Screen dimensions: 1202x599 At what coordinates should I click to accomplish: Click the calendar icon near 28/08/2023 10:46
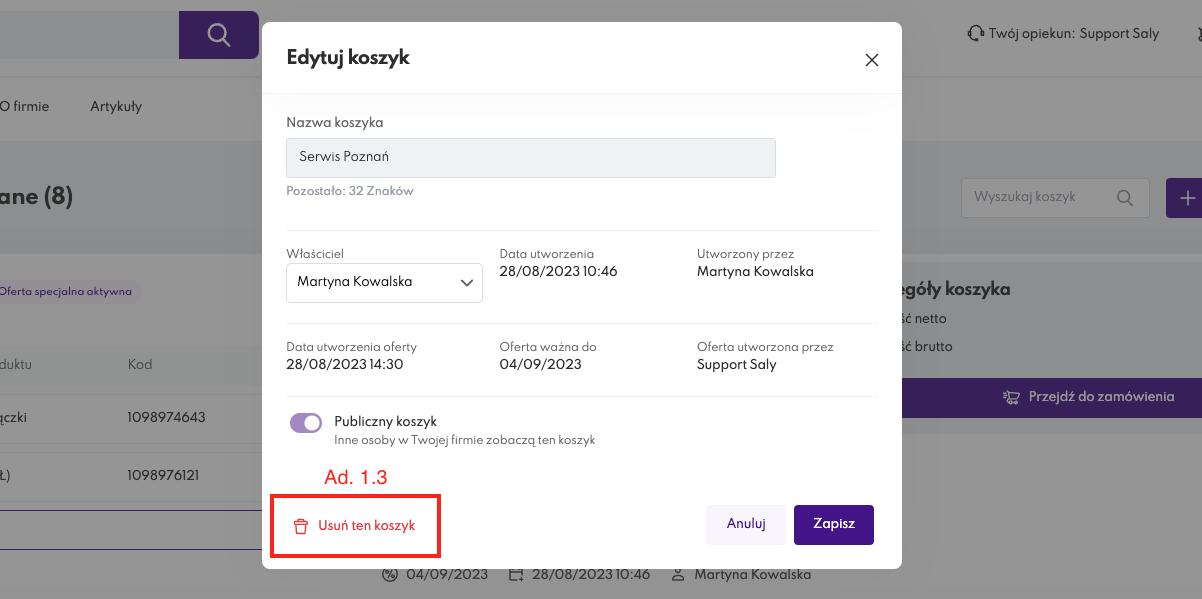516,575
